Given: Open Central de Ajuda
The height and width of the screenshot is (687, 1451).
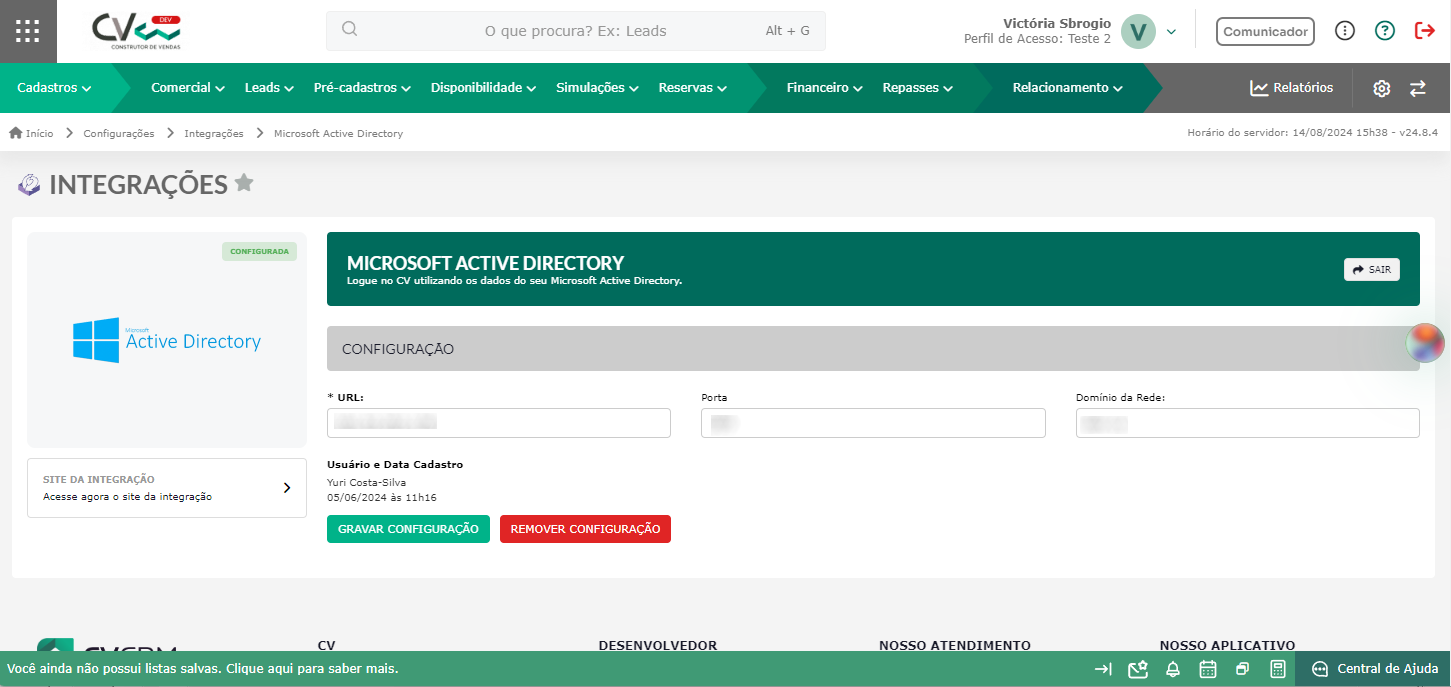Looking at the screenshot, I should click(x=1376, y=669).
